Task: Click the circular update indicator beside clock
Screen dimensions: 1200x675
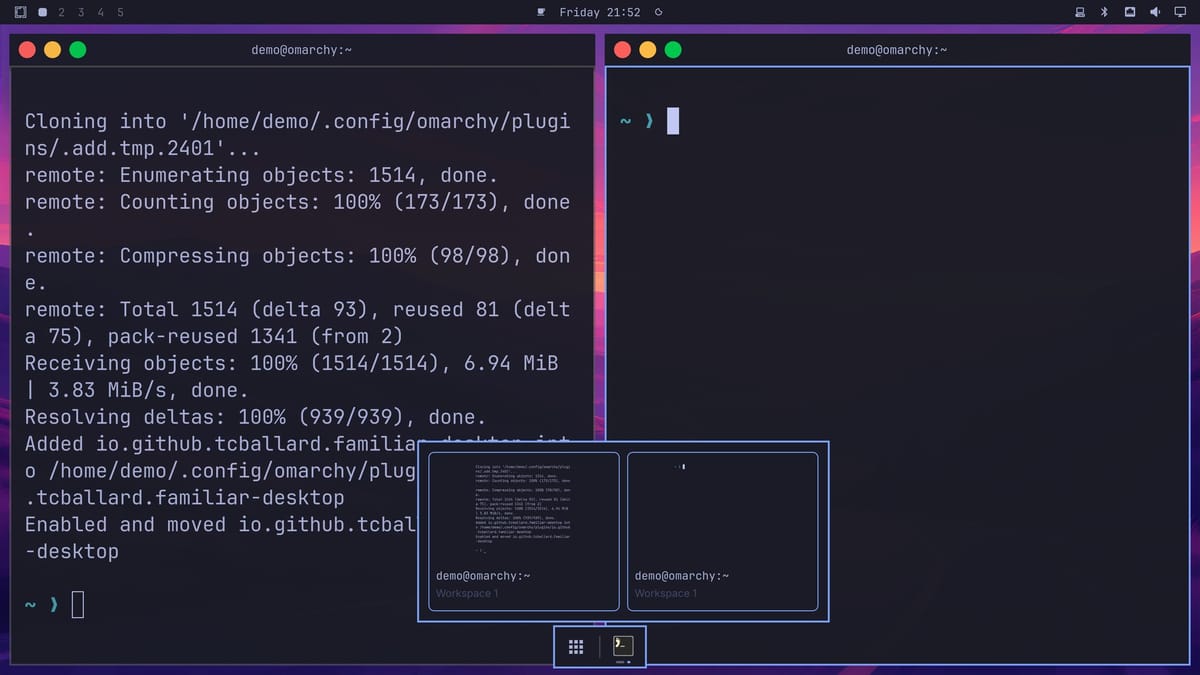Action: 658,12
